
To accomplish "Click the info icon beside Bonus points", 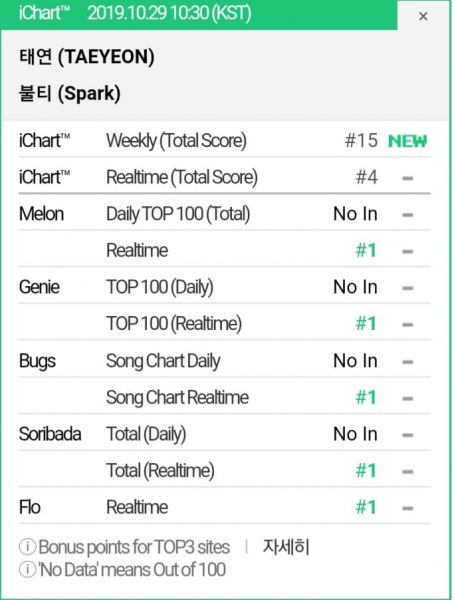I will [27, 547].
